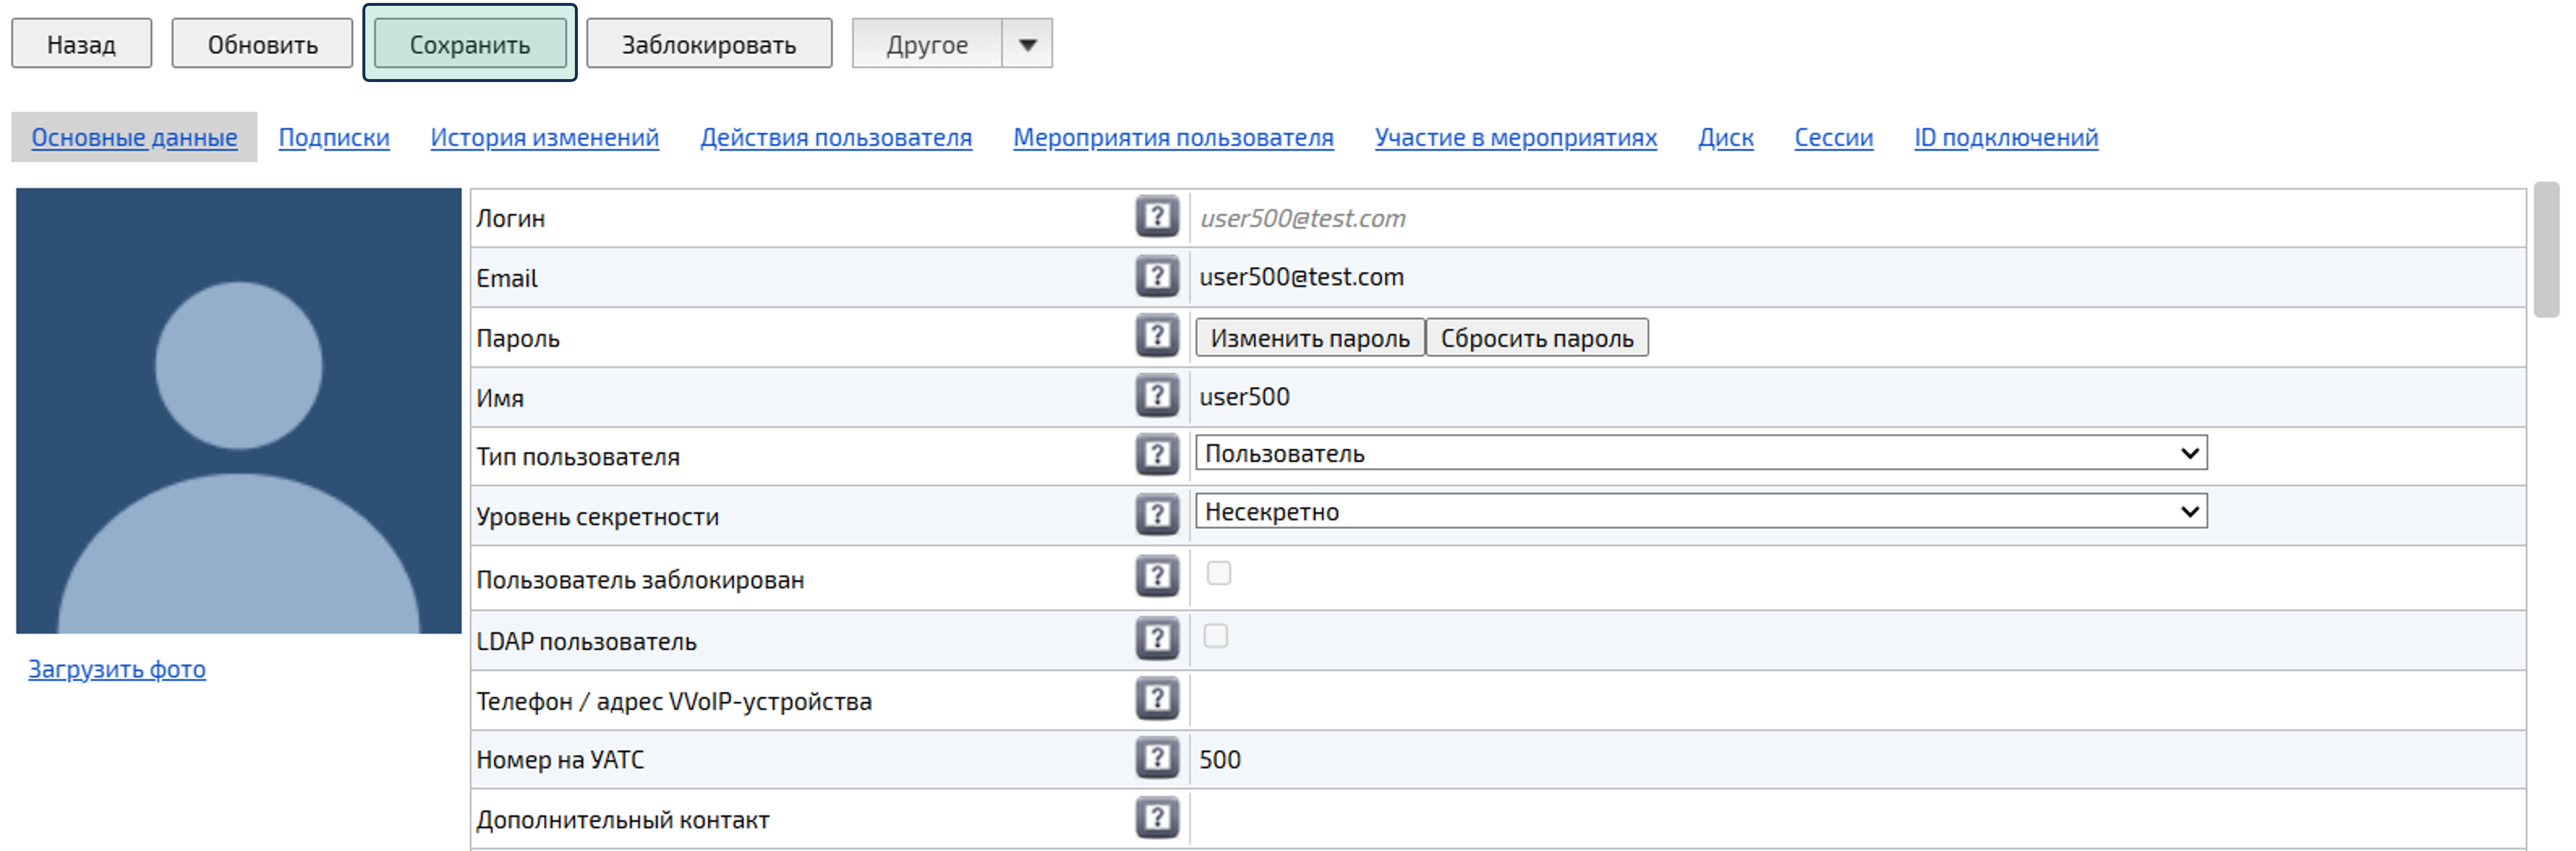This screenshot has height=851, width=2576.
Task: Expand the Другое button arrow
Action: coord(1027,44)
